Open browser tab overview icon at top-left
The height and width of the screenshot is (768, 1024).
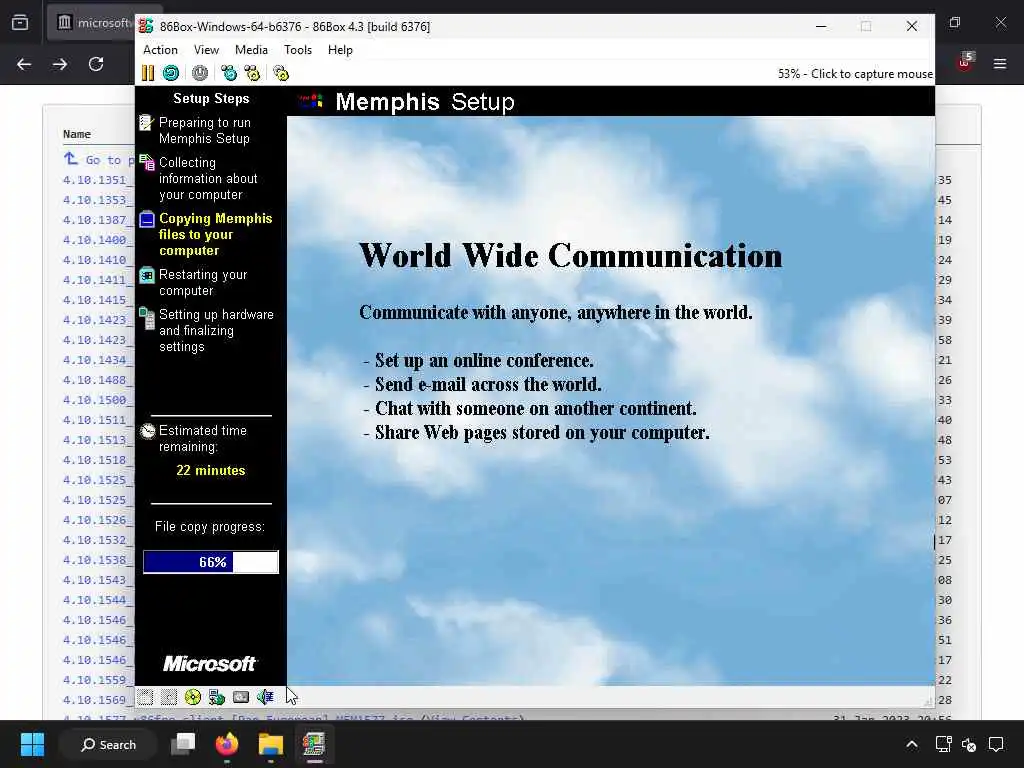coord(20,23)
